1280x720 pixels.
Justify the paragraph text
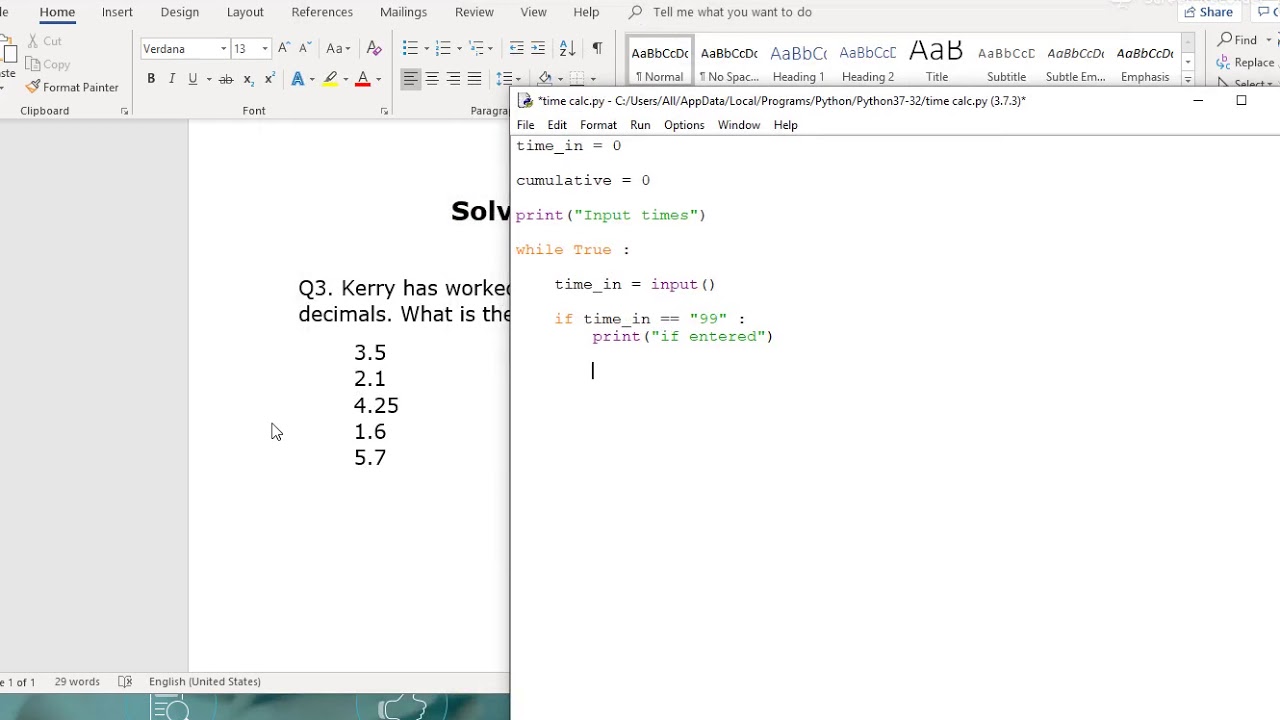coord(474,79)
